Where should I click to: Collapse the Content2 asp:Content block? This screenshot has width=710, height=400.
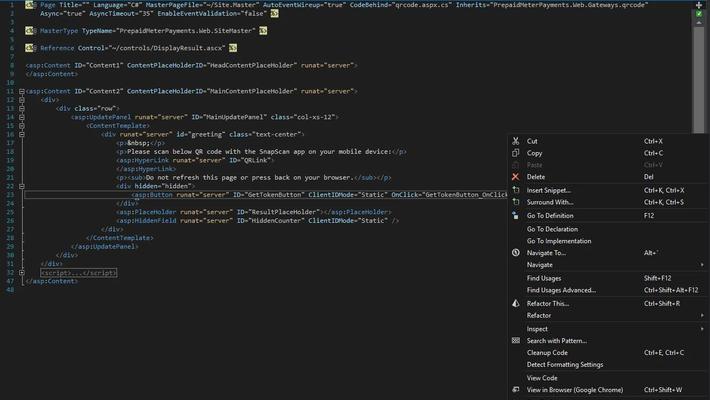tap(21, 91)
